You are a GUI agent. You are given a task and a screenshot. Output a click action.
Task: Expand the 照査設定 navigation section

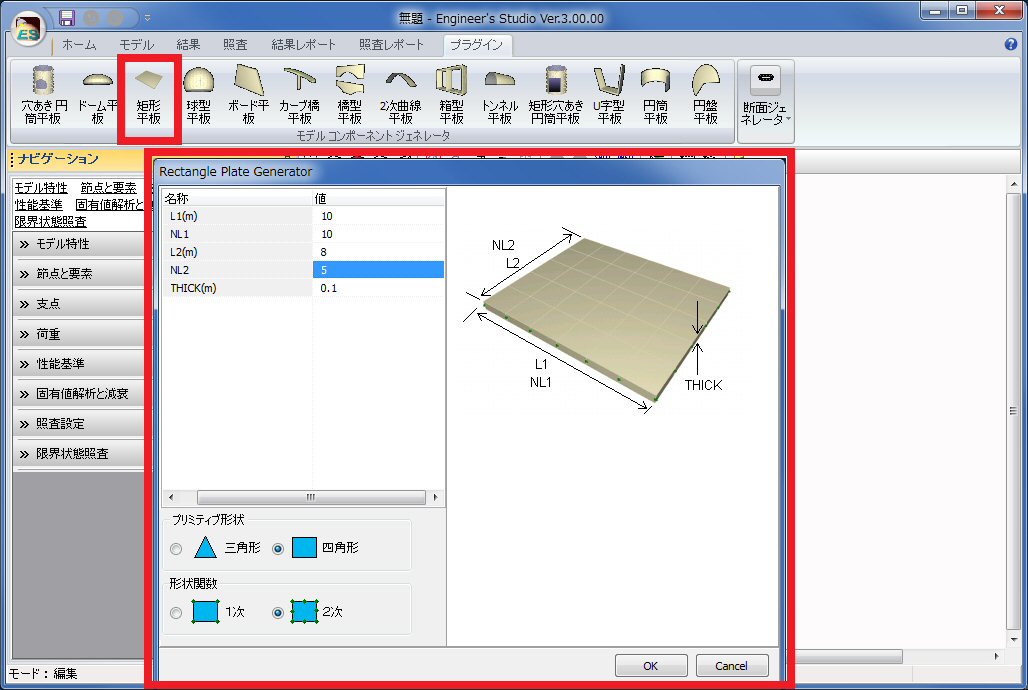pos(79,424)
